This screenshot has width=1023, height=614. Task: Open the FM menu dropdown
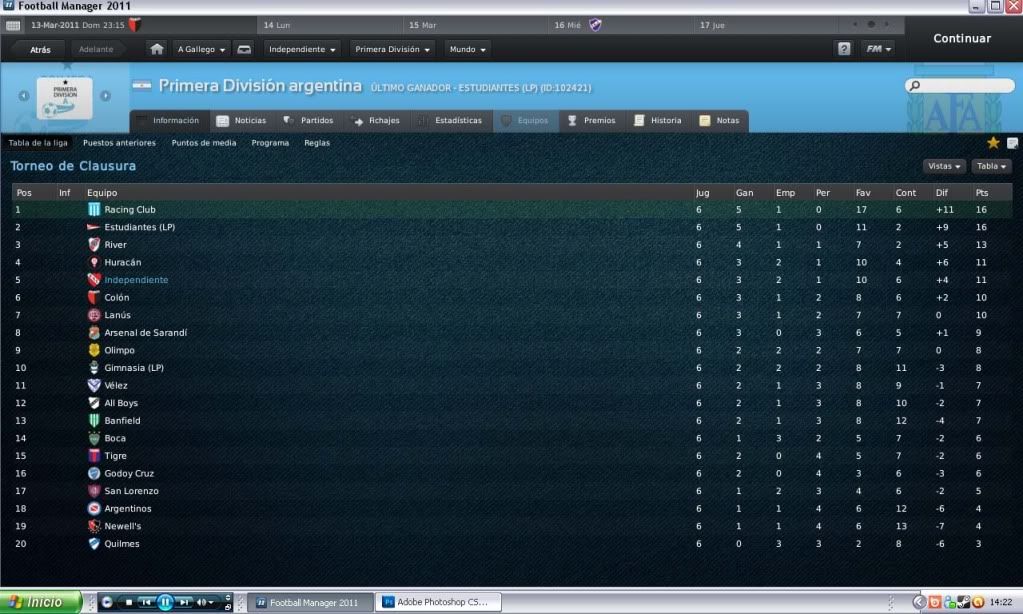(x=878, y=49)
